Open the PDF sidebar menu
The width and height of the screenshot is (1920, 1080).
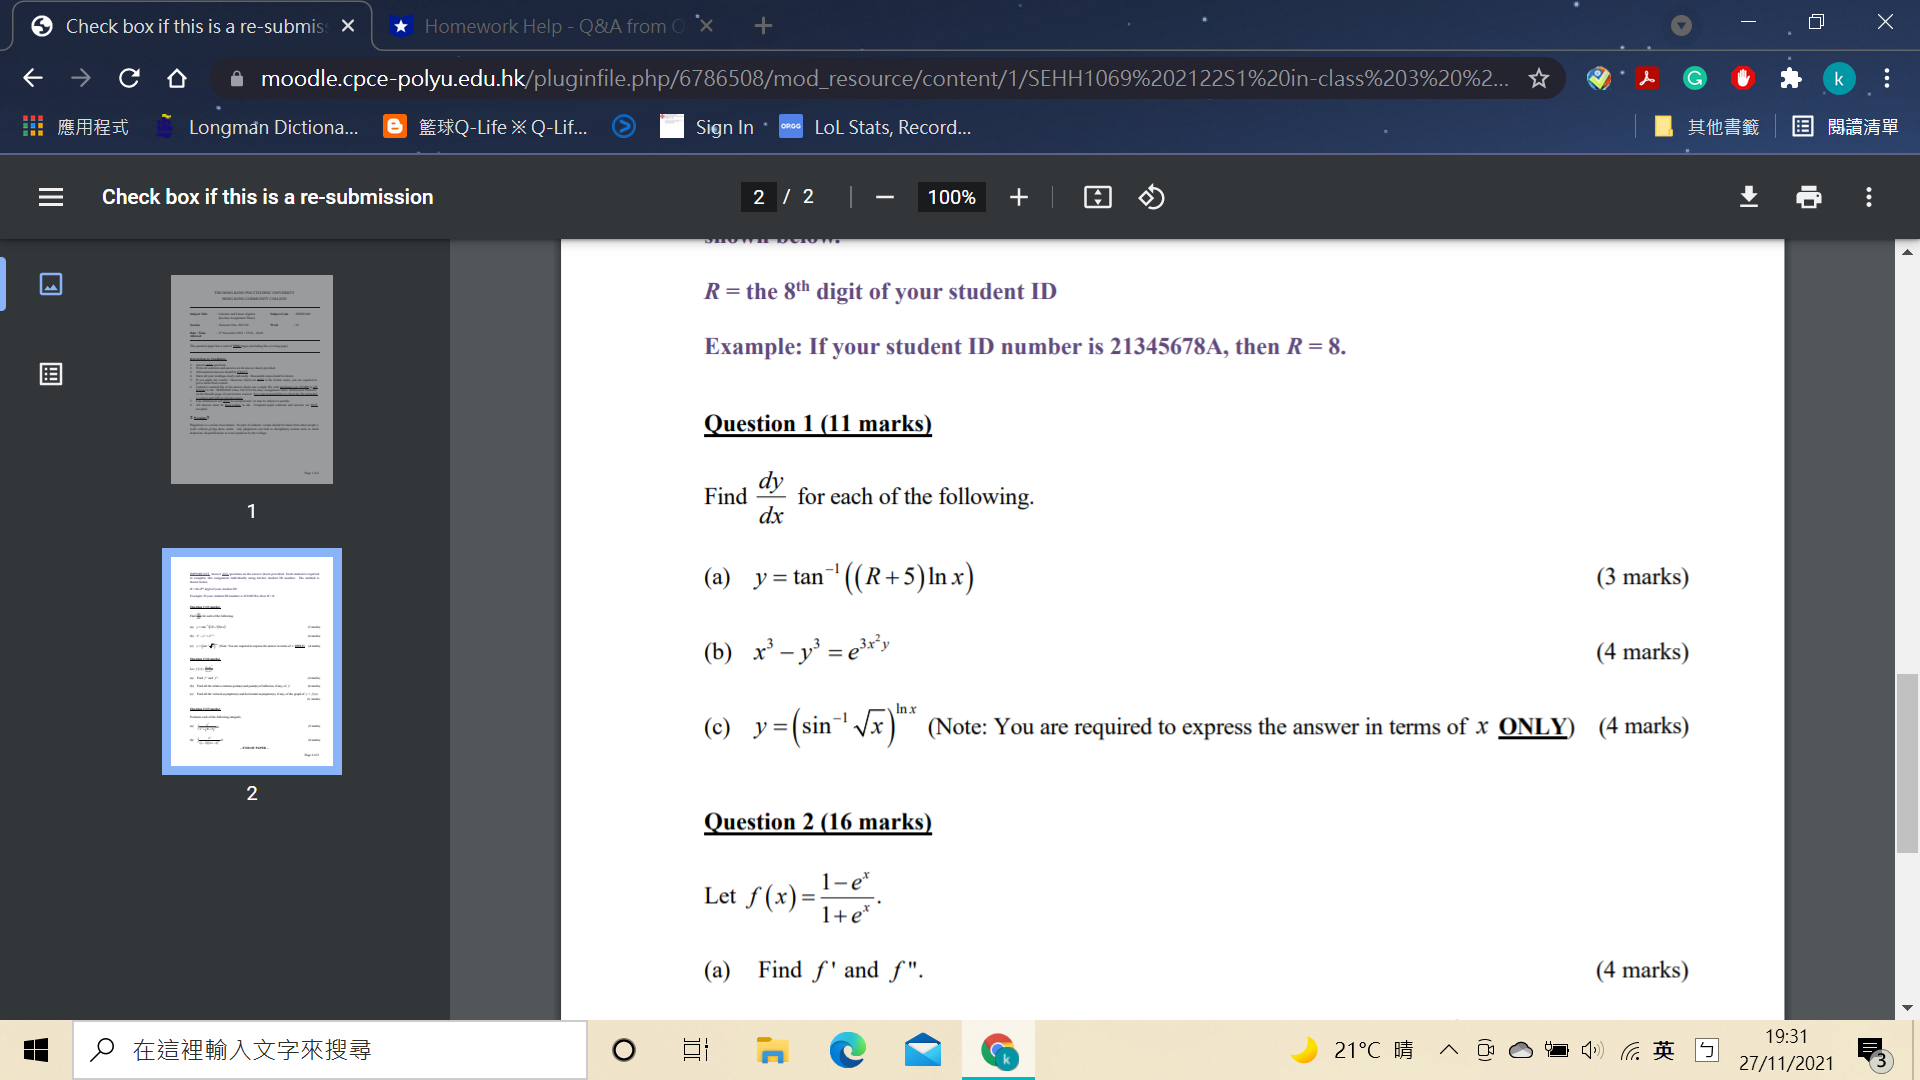pos(50,196)
